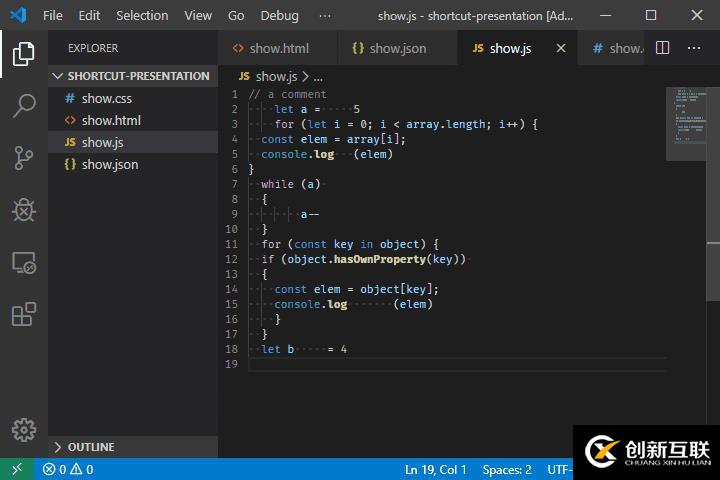This screenshot has height=480, width=720.
Task: Open the Debug view bug icon
Action: [x=23, y=210]
